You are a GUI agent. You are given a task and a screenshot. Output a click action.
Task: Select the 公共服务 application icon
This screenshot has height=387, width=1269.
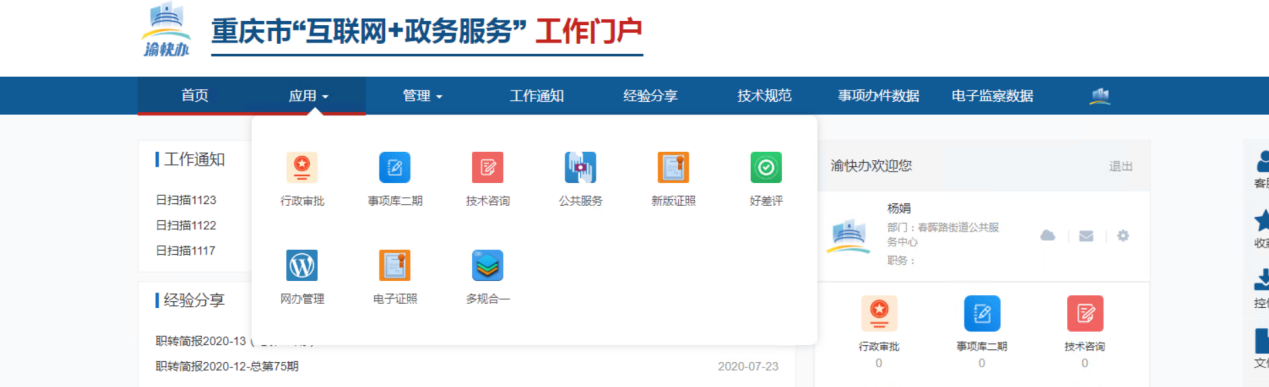coord(581,168)
